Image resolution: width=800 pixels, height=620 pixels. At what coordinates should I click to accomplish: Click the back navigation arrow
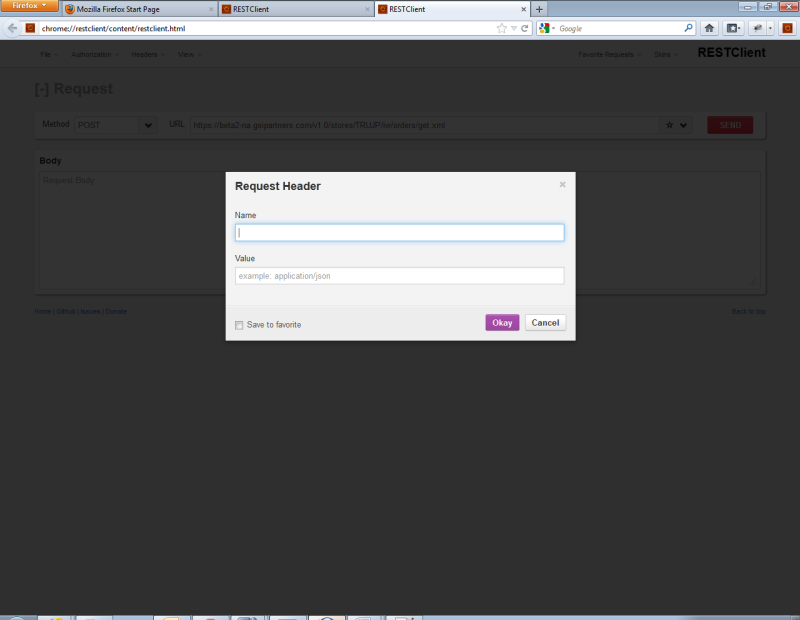(x=13, y=28)
